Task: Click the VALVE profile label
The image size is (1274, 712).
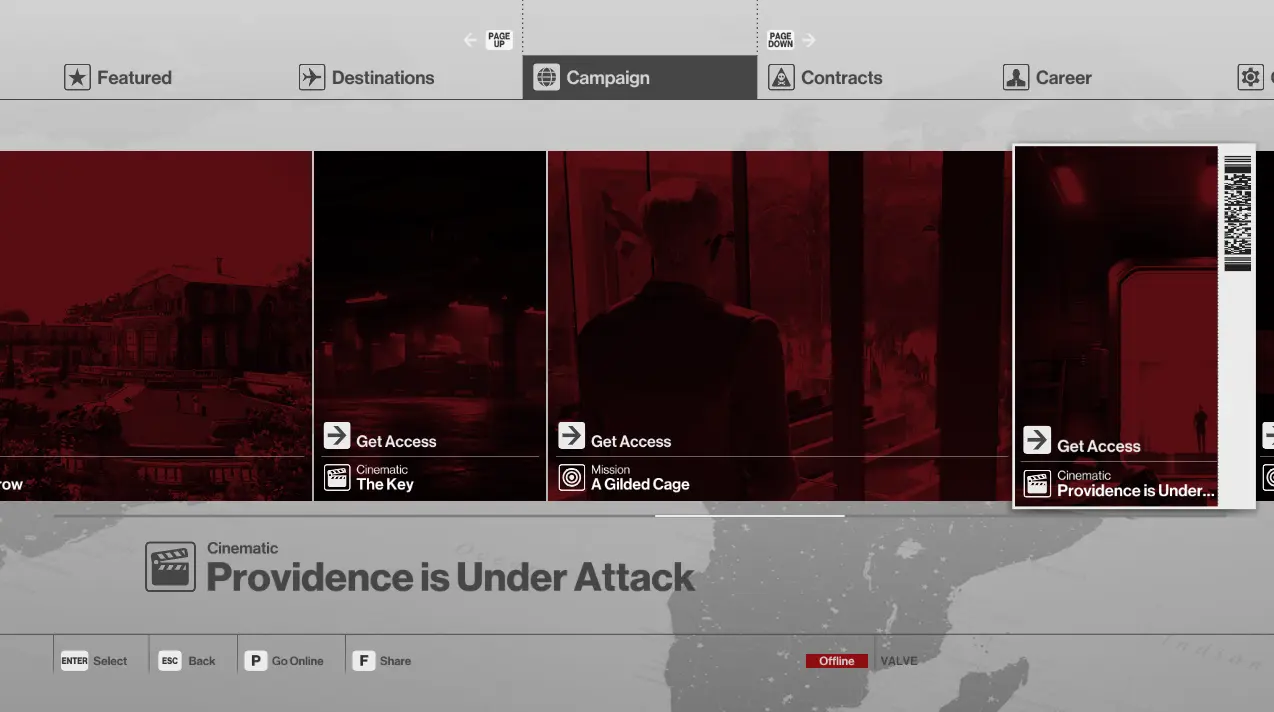Action: coord(899,661)
